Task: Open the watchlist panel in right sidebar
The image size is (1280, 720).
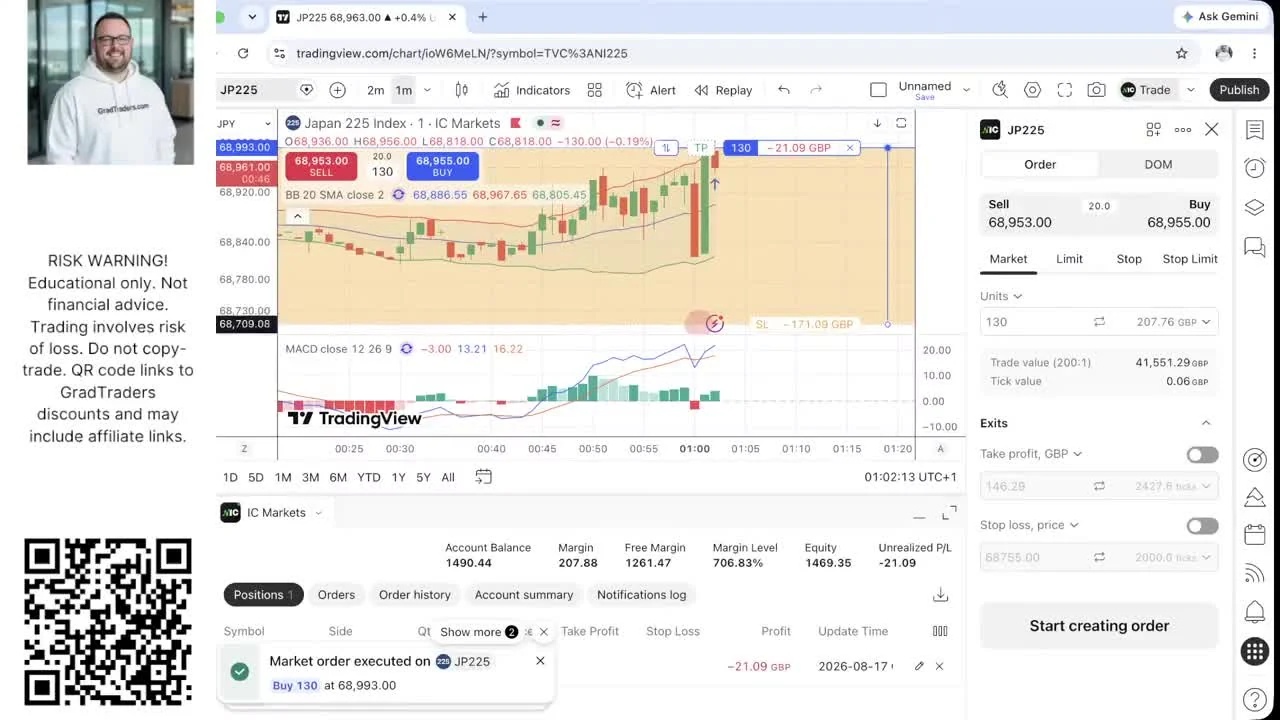Action: pos(1255,129)
